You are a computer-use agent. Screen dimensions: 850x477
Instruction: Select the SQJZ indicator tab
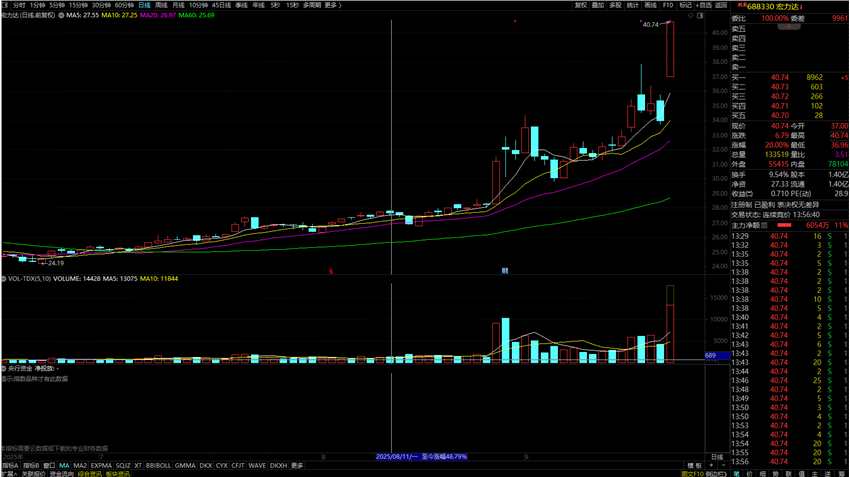point(123,466)
